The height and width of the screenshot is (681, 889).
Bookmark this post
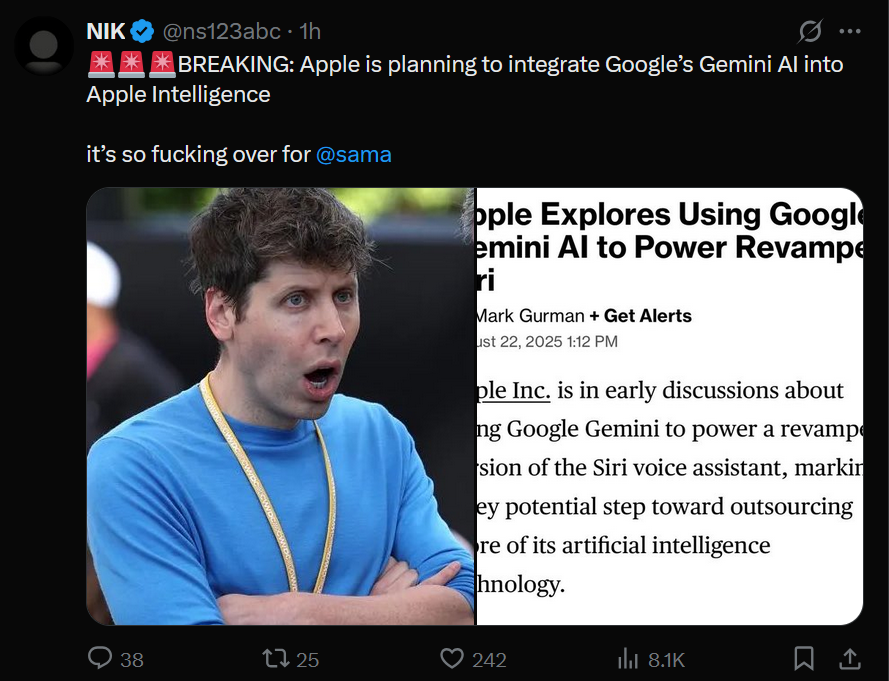pyautogui.click(x=803, y=658)
